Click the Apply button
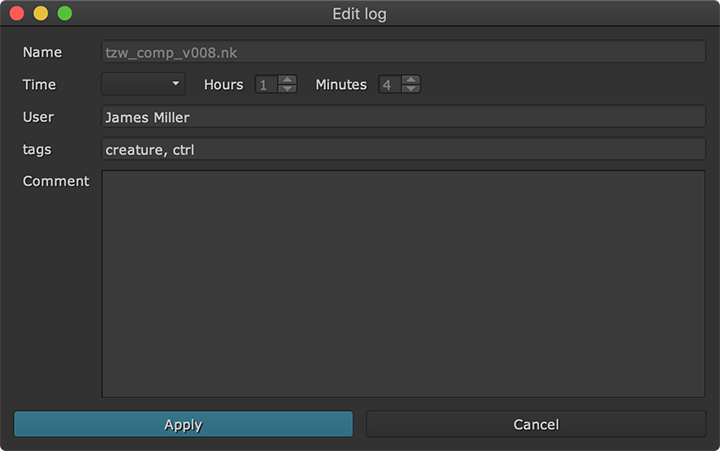This screenshot has height=451, width=720. [183, 425]
